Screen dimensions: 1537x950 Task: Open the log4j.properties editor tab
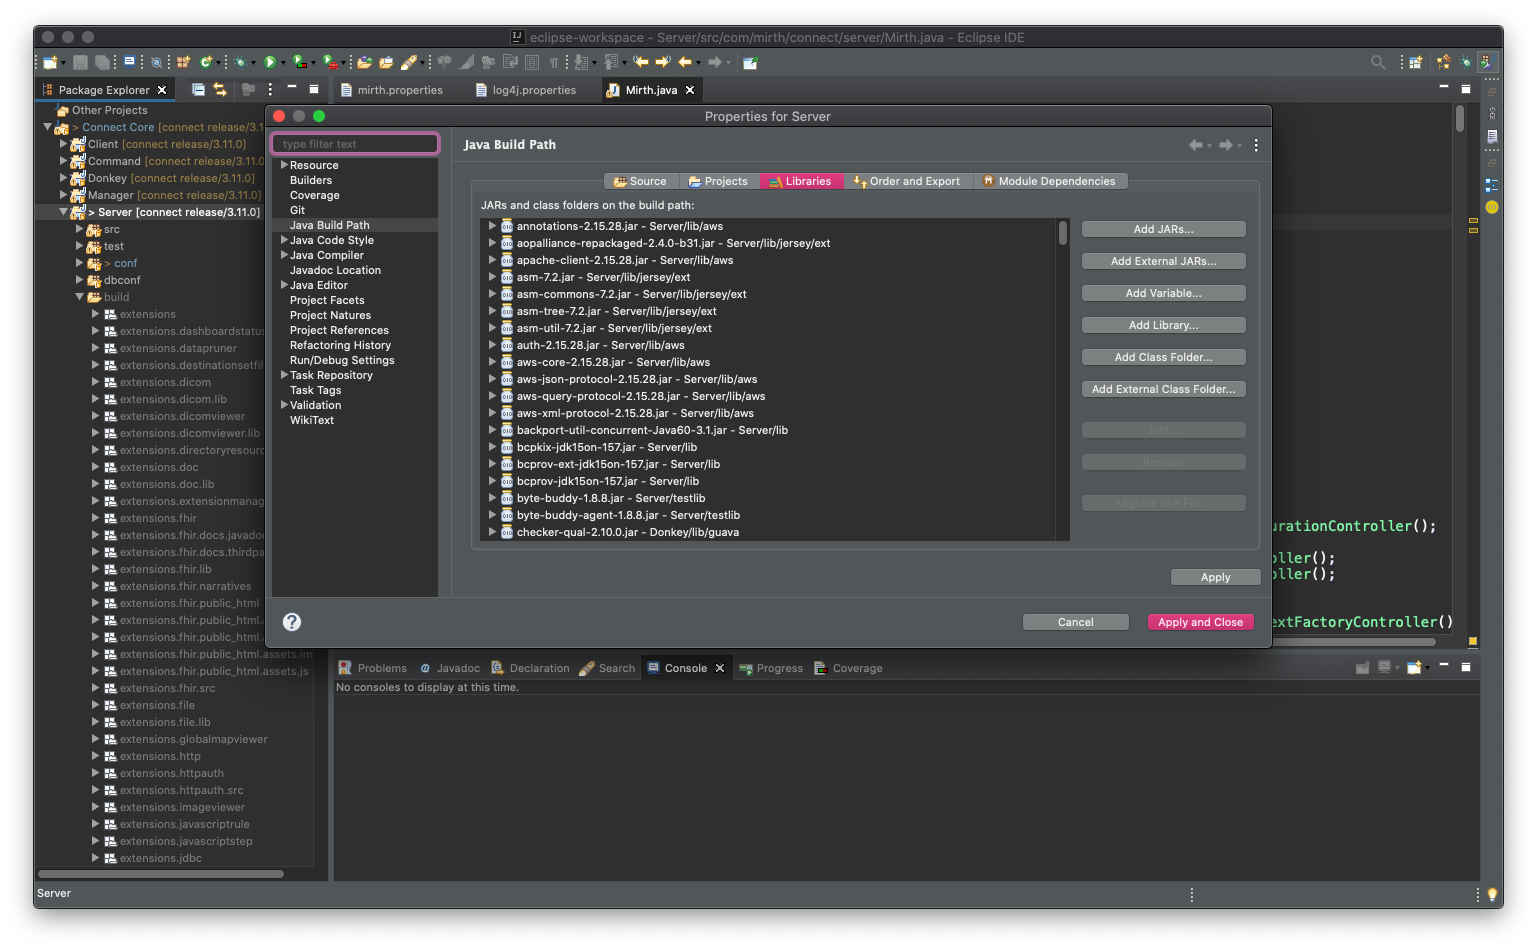[x=527, y=90]
